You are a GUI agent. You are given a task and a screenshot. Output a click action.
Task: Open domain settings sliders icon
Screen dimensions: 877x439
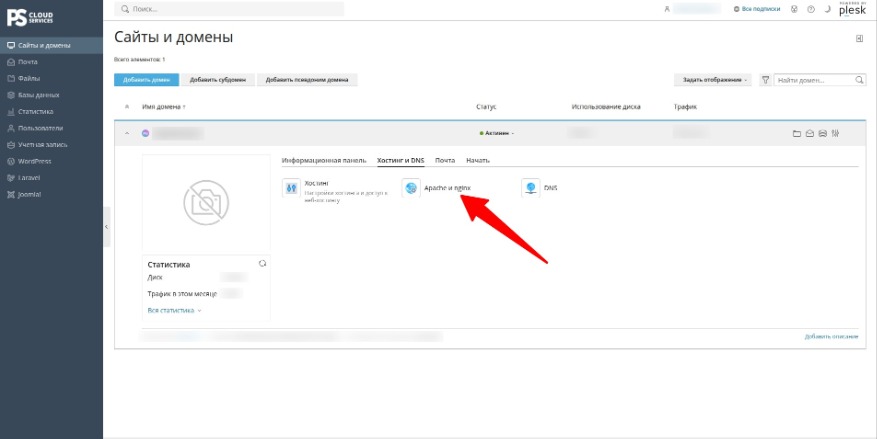coord(835,134)
